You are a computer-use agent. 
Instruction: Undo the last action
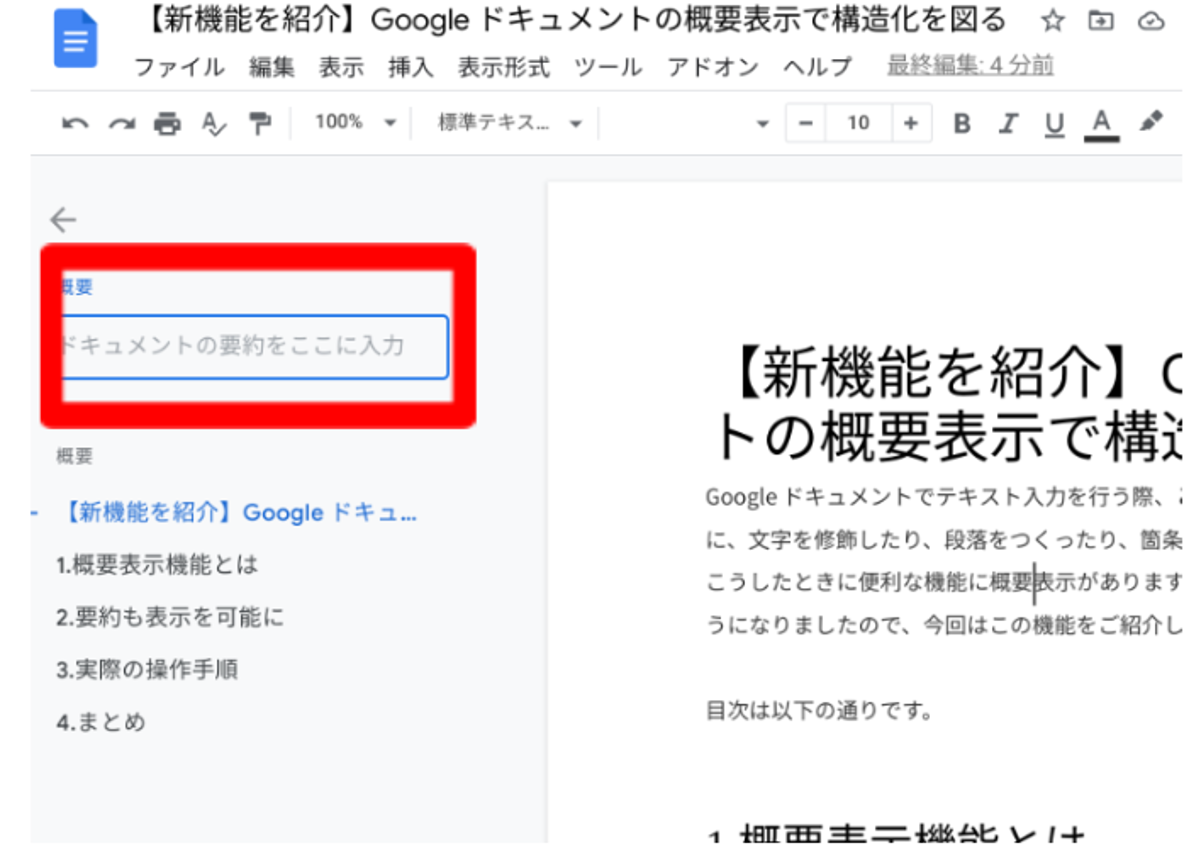[x=75, y=123]
